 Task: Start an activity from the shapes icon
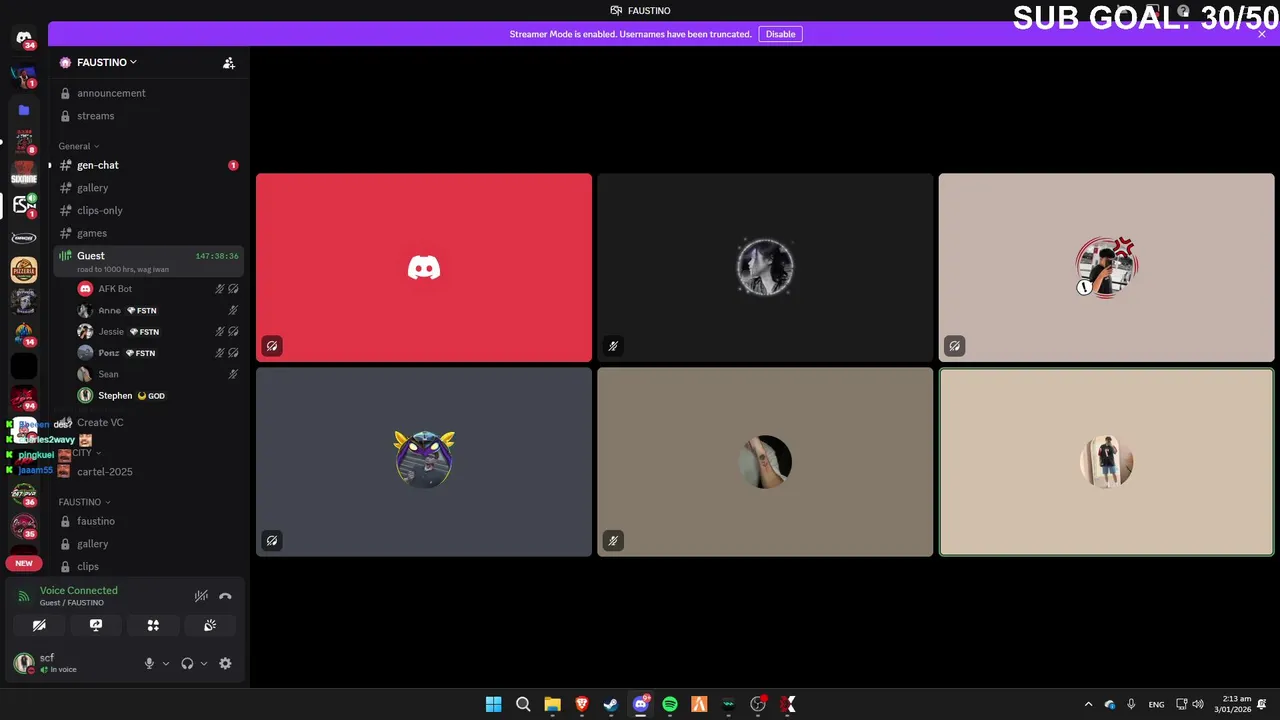point(153,625)
